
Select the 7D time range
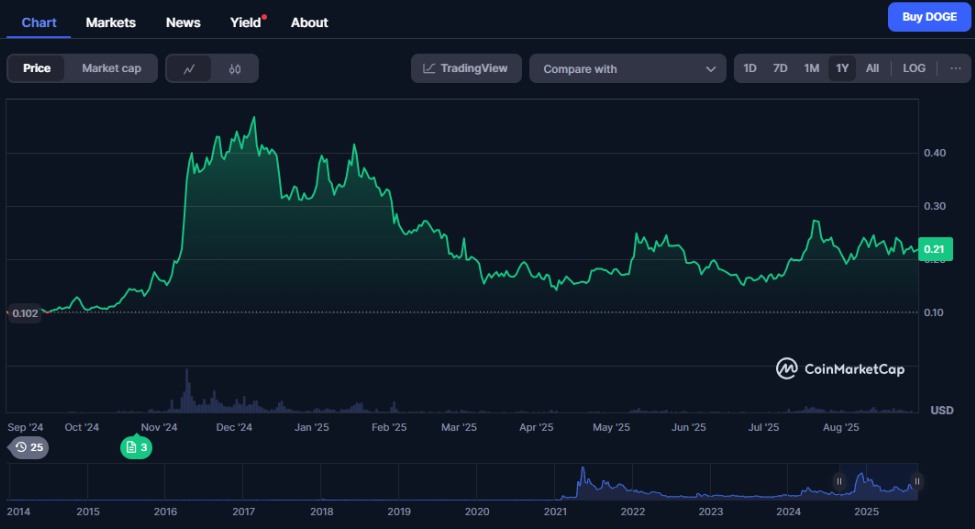point(780,68)
